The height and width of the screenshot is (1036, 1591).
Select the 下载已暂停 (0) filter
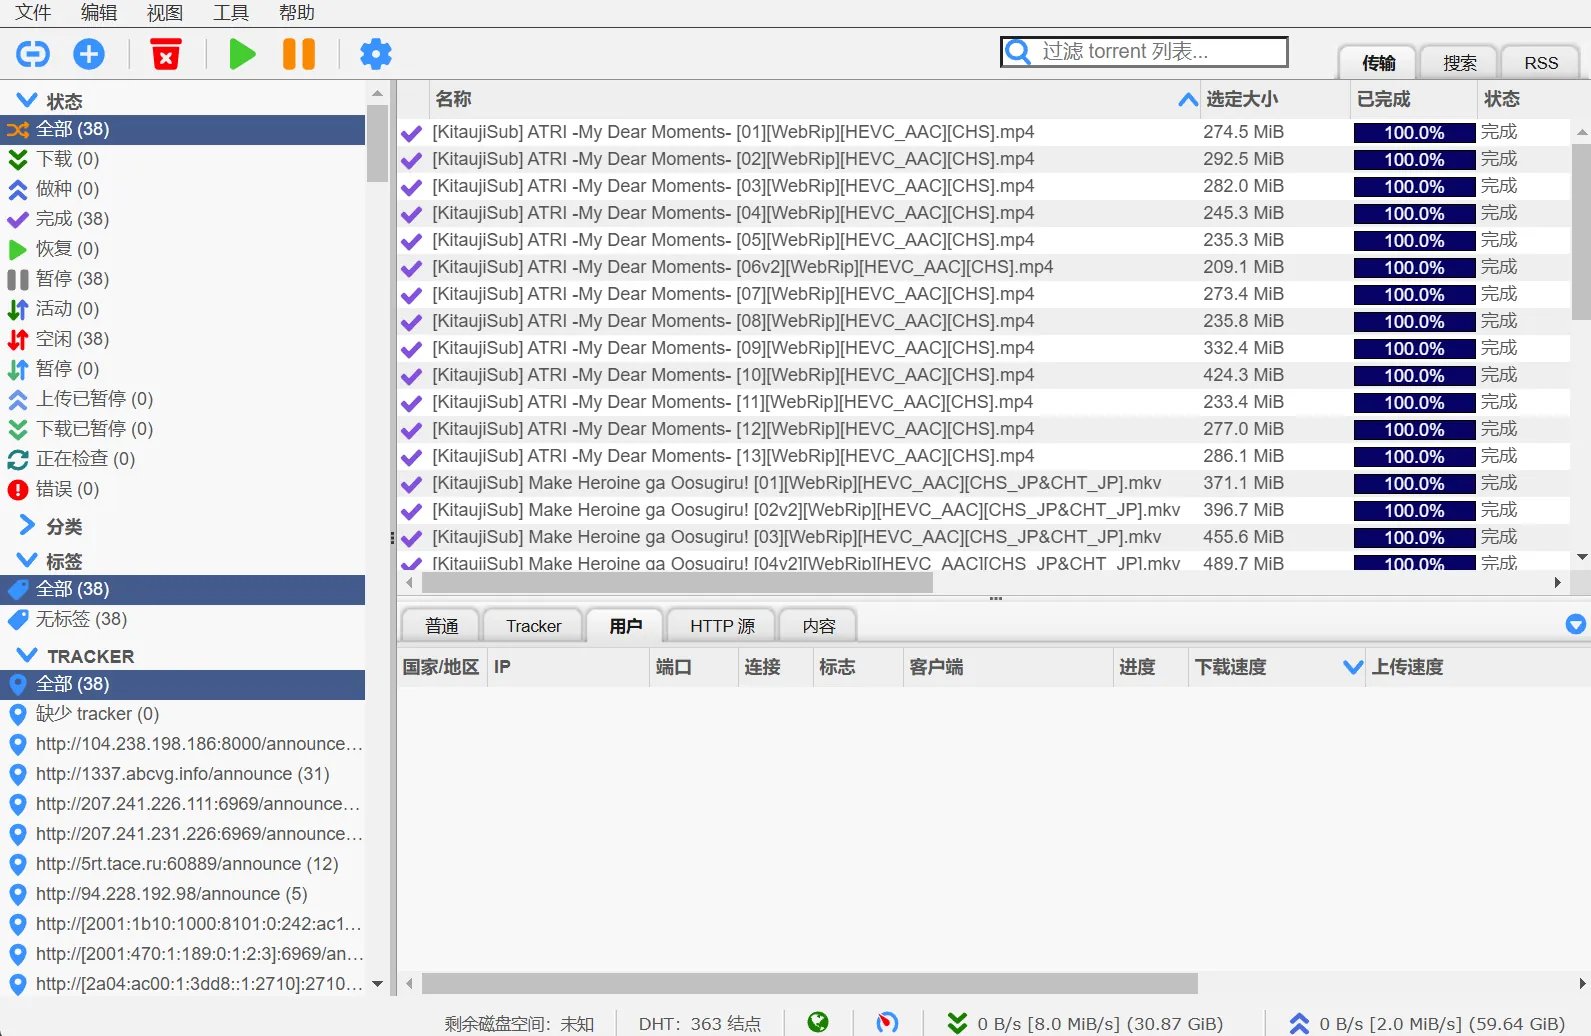pyautogui.click(x=182, y=429)
